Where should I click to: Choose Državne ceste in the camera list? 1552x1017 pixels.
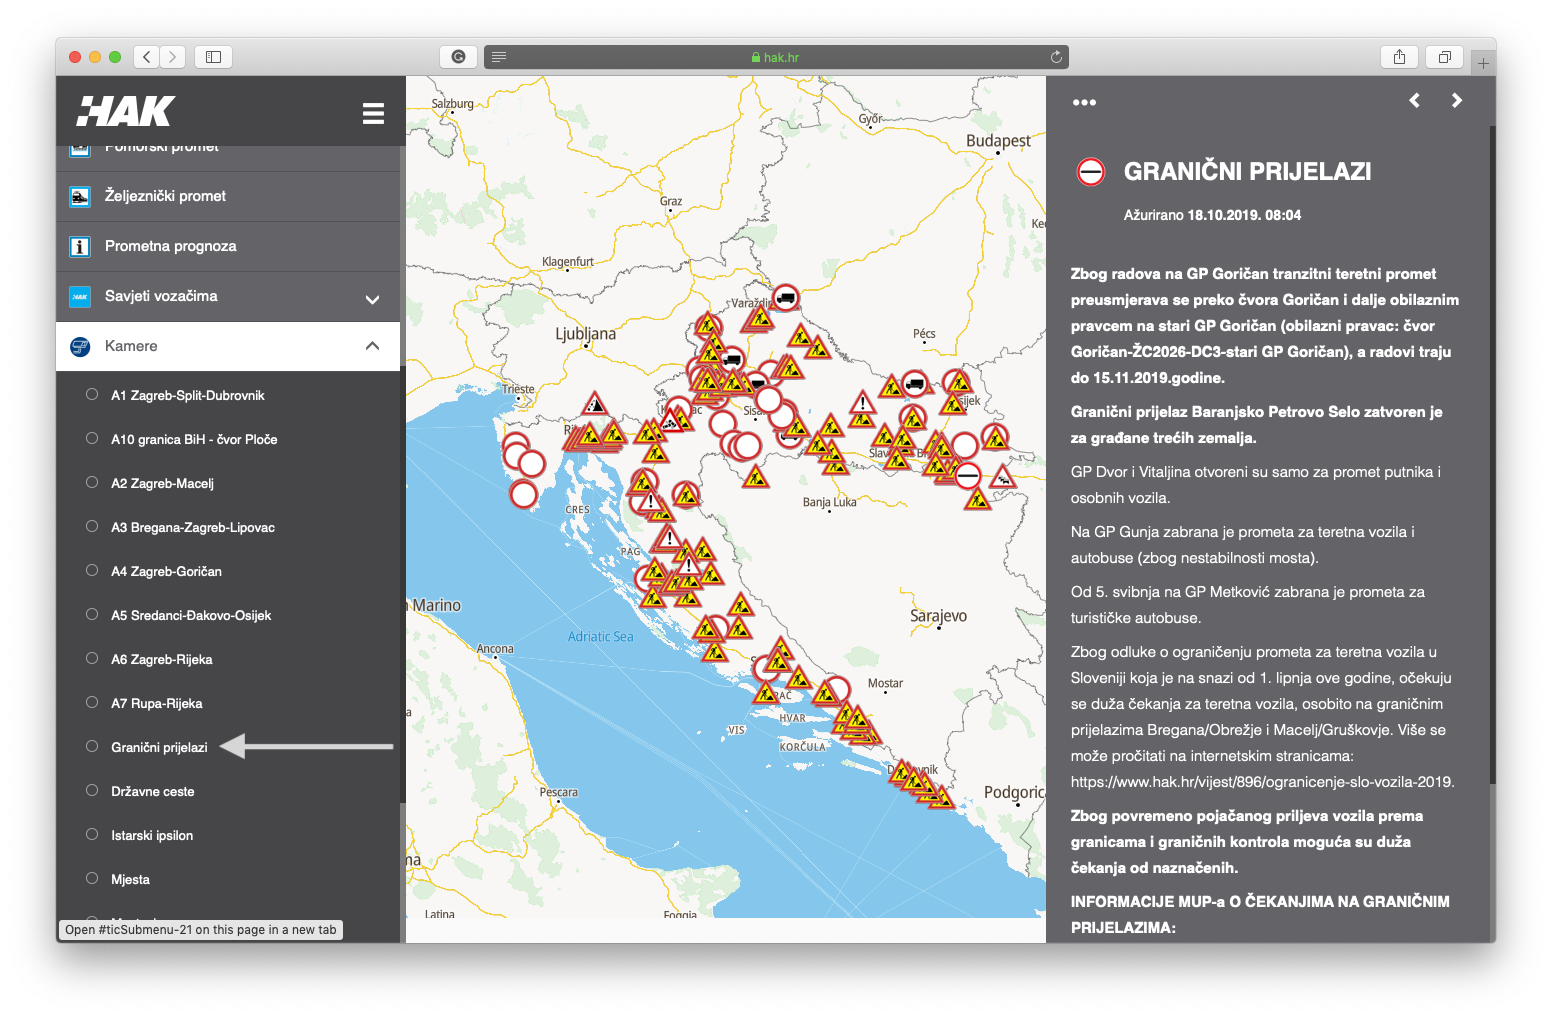coord(152,791)
